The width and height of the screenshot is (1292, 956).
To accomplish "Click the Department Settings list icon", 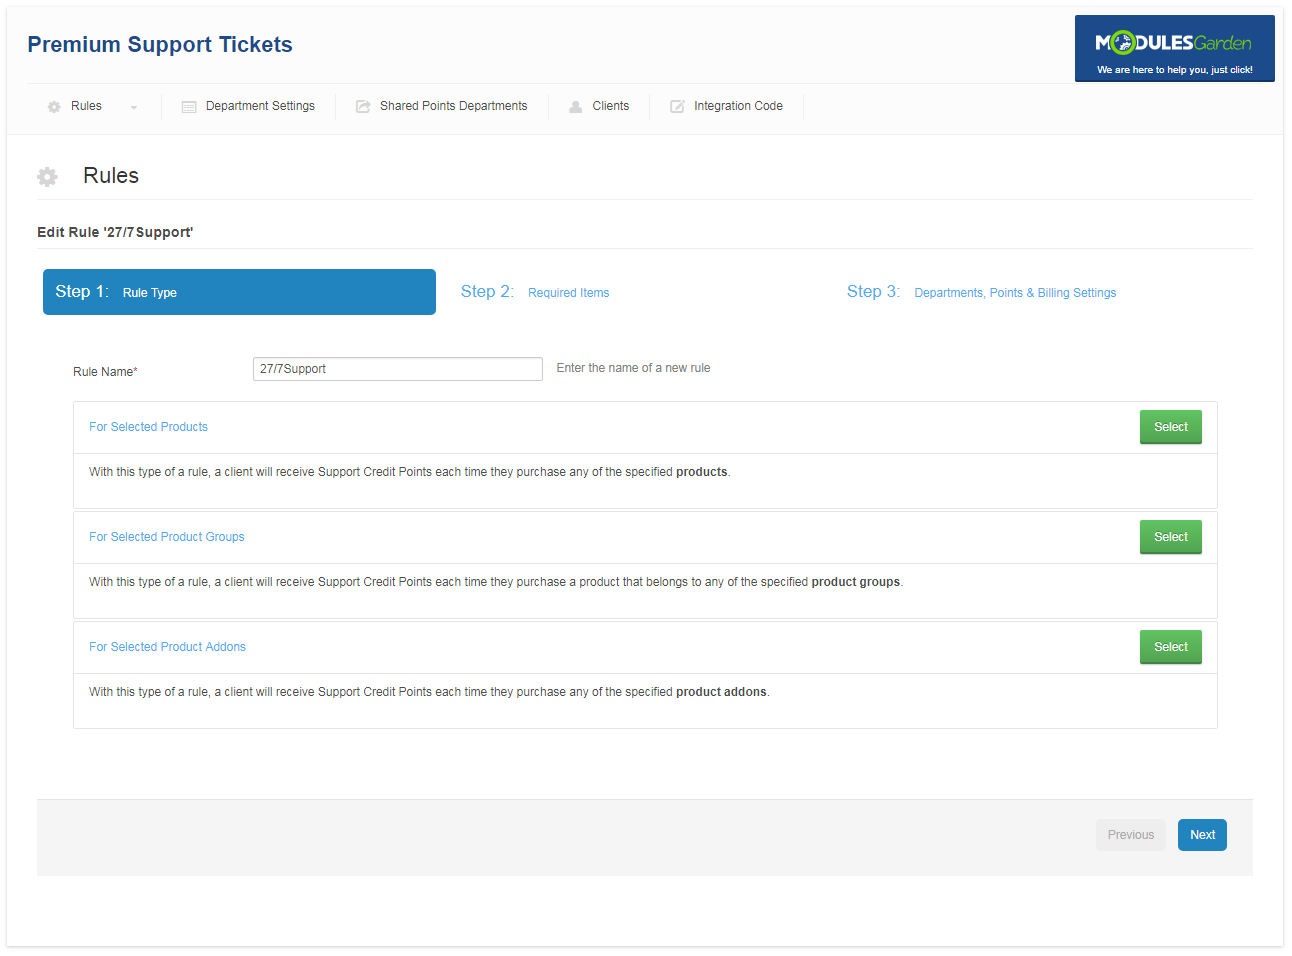I will point(189,107).
